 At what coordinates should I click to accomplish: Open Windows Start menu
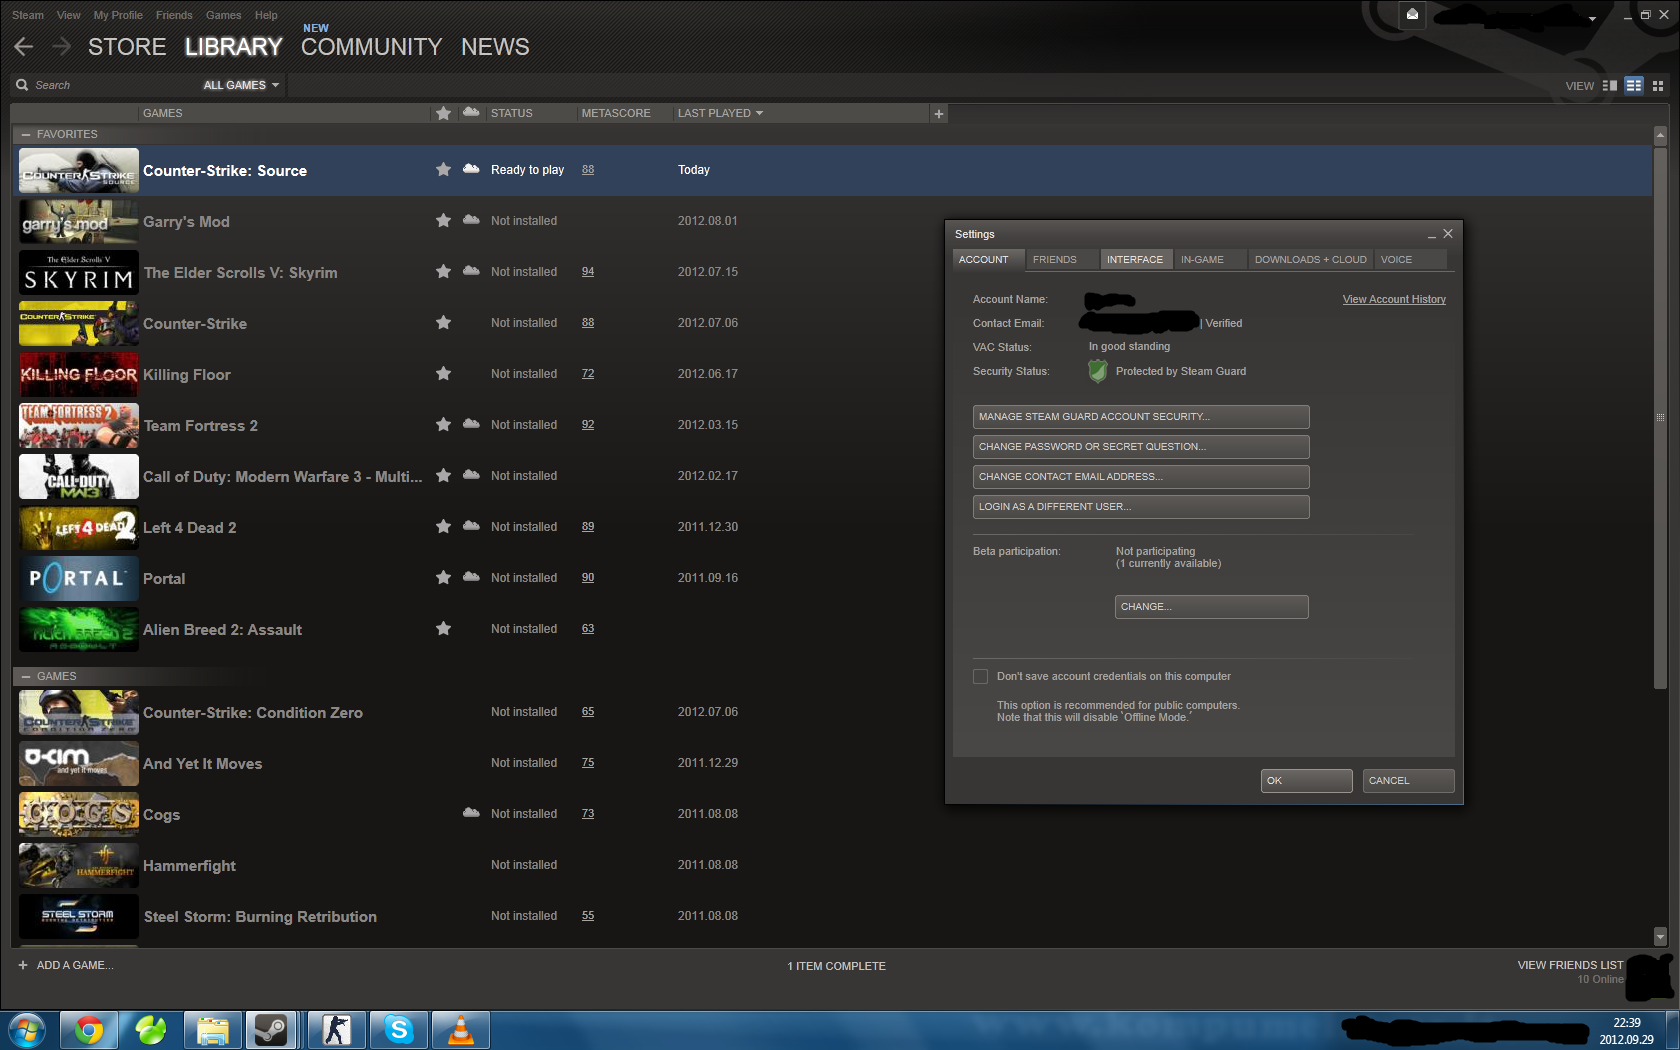[26, 1030]
